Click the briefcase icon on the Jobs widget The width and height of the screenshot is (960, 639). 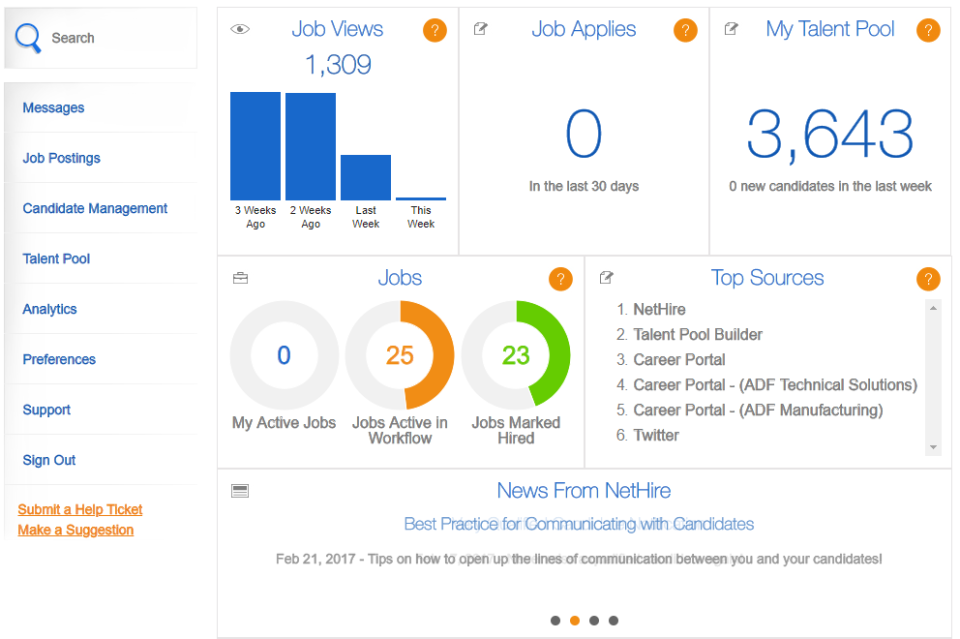pos(240,279)
